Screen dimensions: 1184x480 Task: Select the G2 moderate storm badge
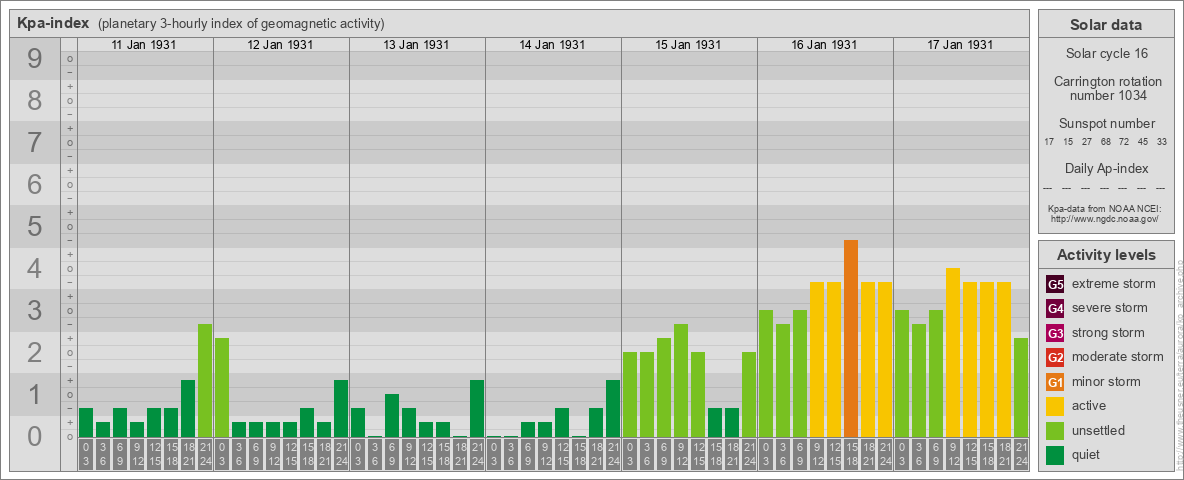[x=1055, y=357]
